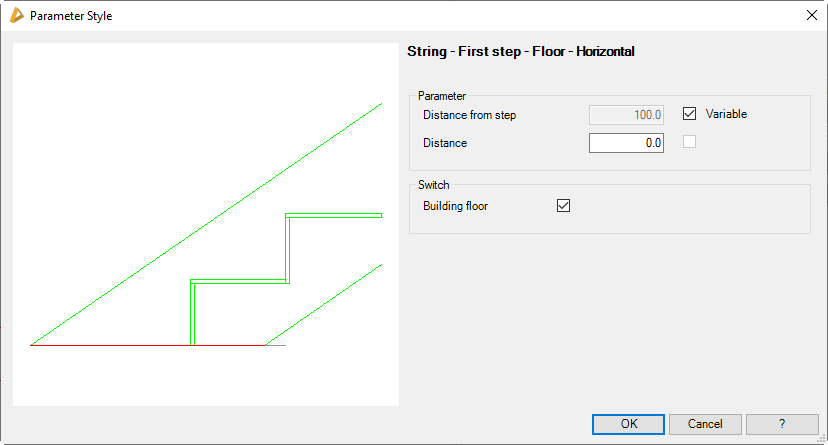Open help with the ? button
Screen dimensions: 828x445
pos(782,424)
